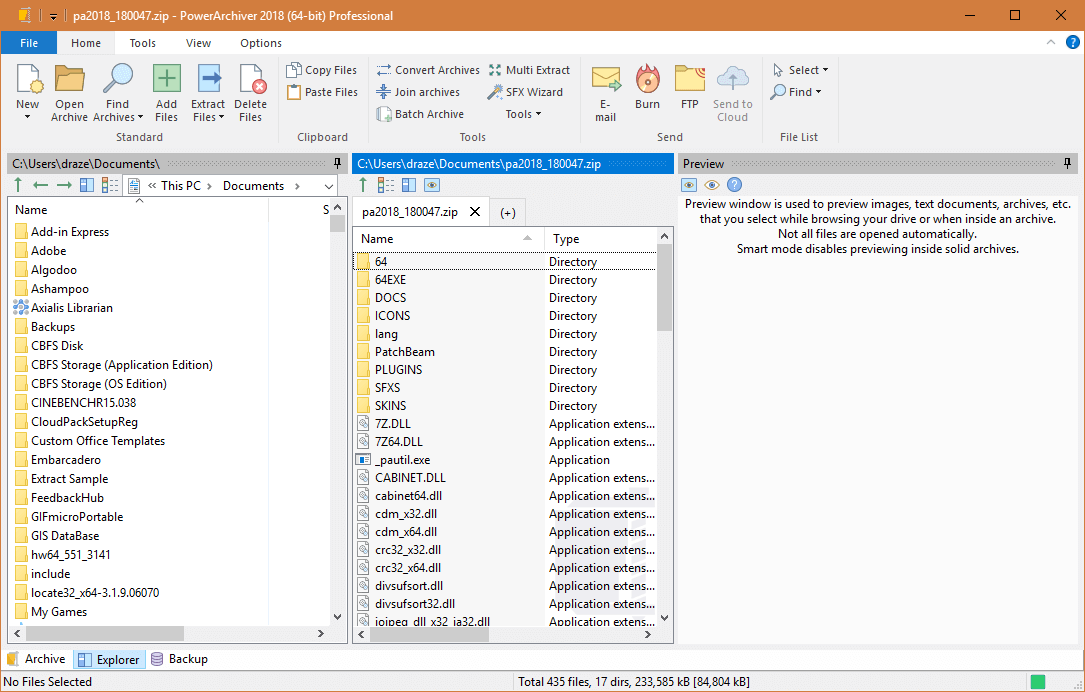This screenshot has width=1085, height=692.
Task: Select the PatchBeam folder in the archive
Action: point(404,352)
